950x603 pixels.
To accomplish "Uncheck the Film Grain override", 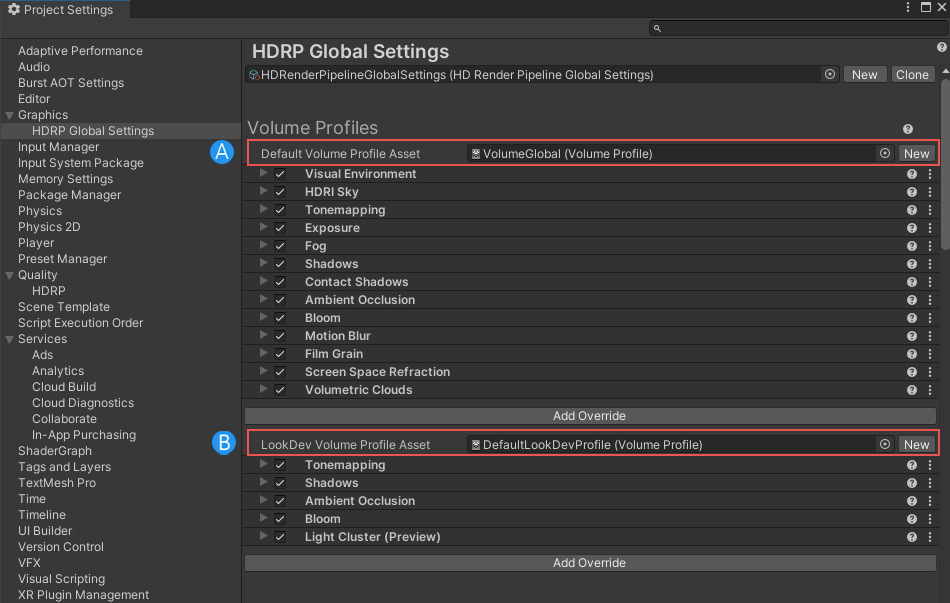I will tap(280, 354).
